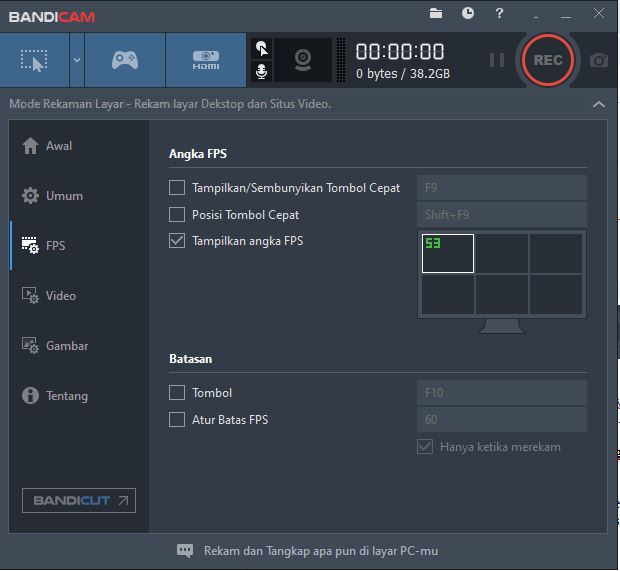Open the output folder icon
The width and height of the screenshot is (620, 571).
point(436,13)
